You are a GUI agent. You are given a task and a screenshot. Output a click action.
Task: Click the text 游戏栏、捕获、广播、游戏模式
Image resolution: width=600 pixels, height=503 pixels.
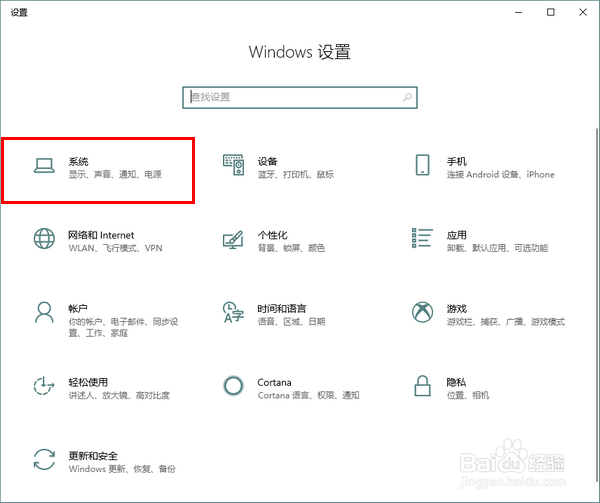[505, 322]
